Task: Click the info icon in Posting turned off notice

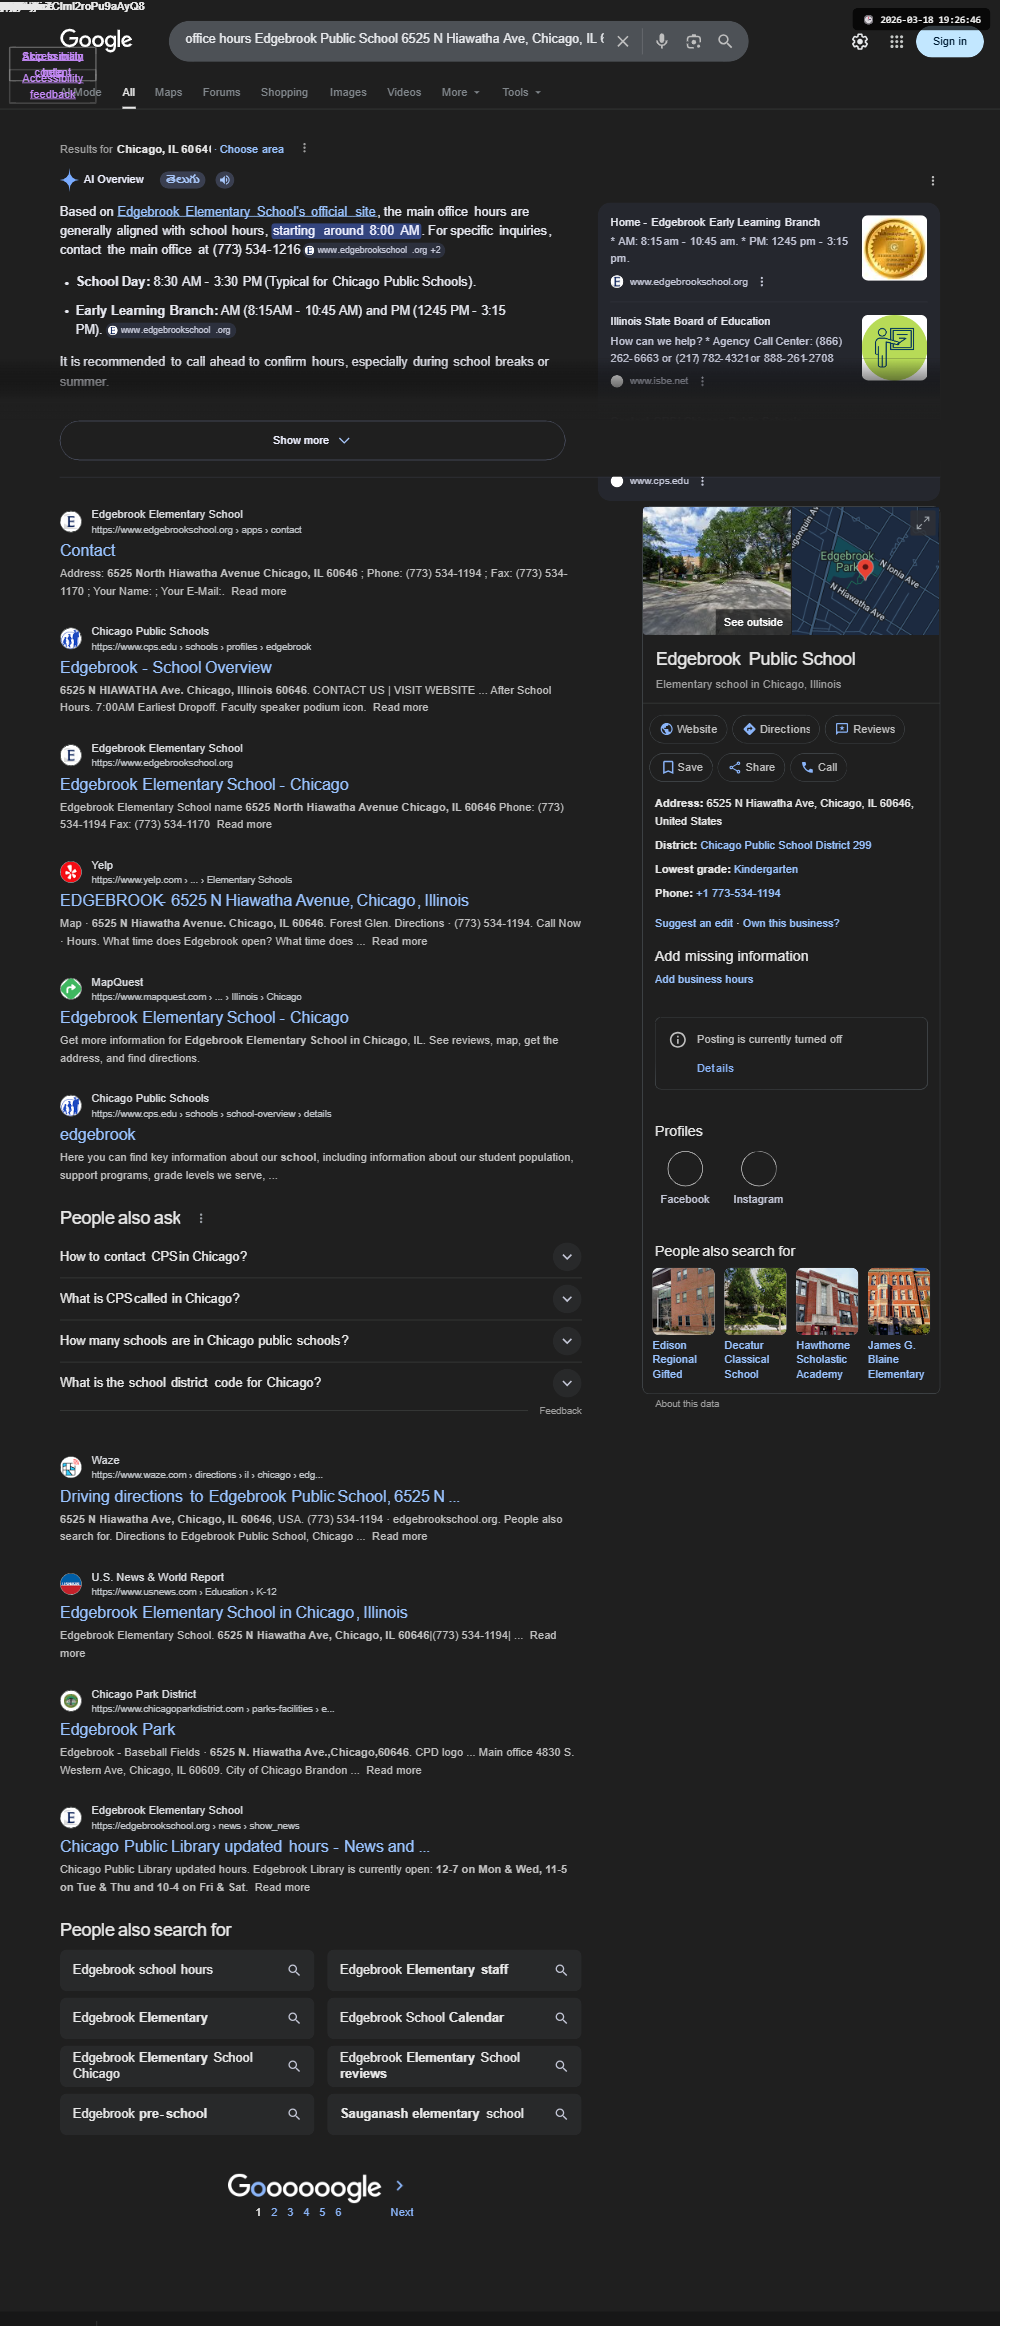Action: 678,1040
